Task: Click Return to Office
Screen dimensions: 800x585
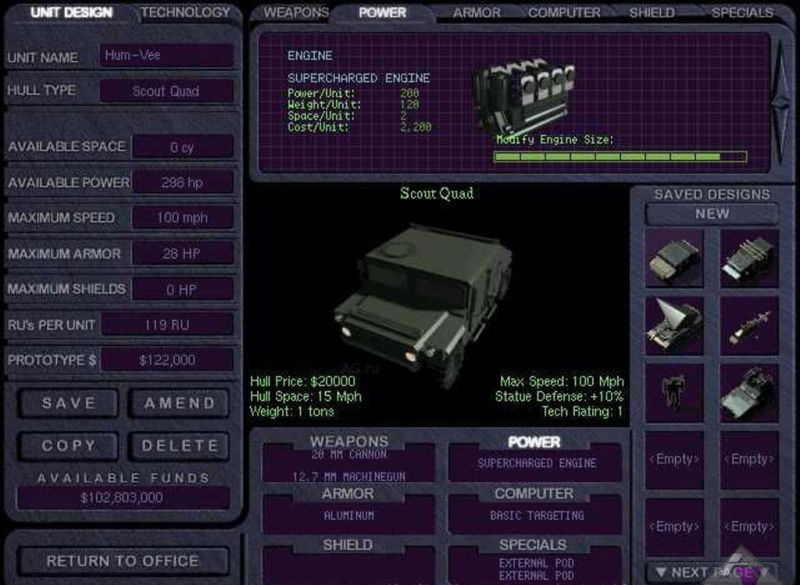Action: (122, 561)
